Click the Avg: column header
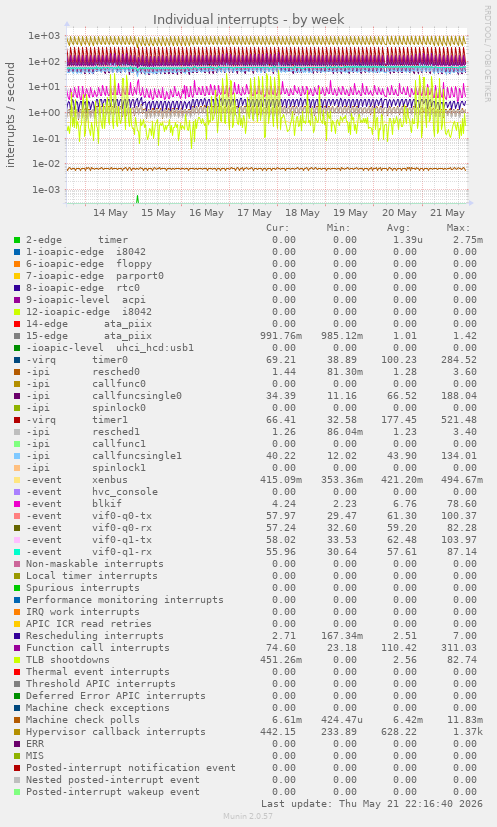497x827 pixels. (x=398, y=228)
